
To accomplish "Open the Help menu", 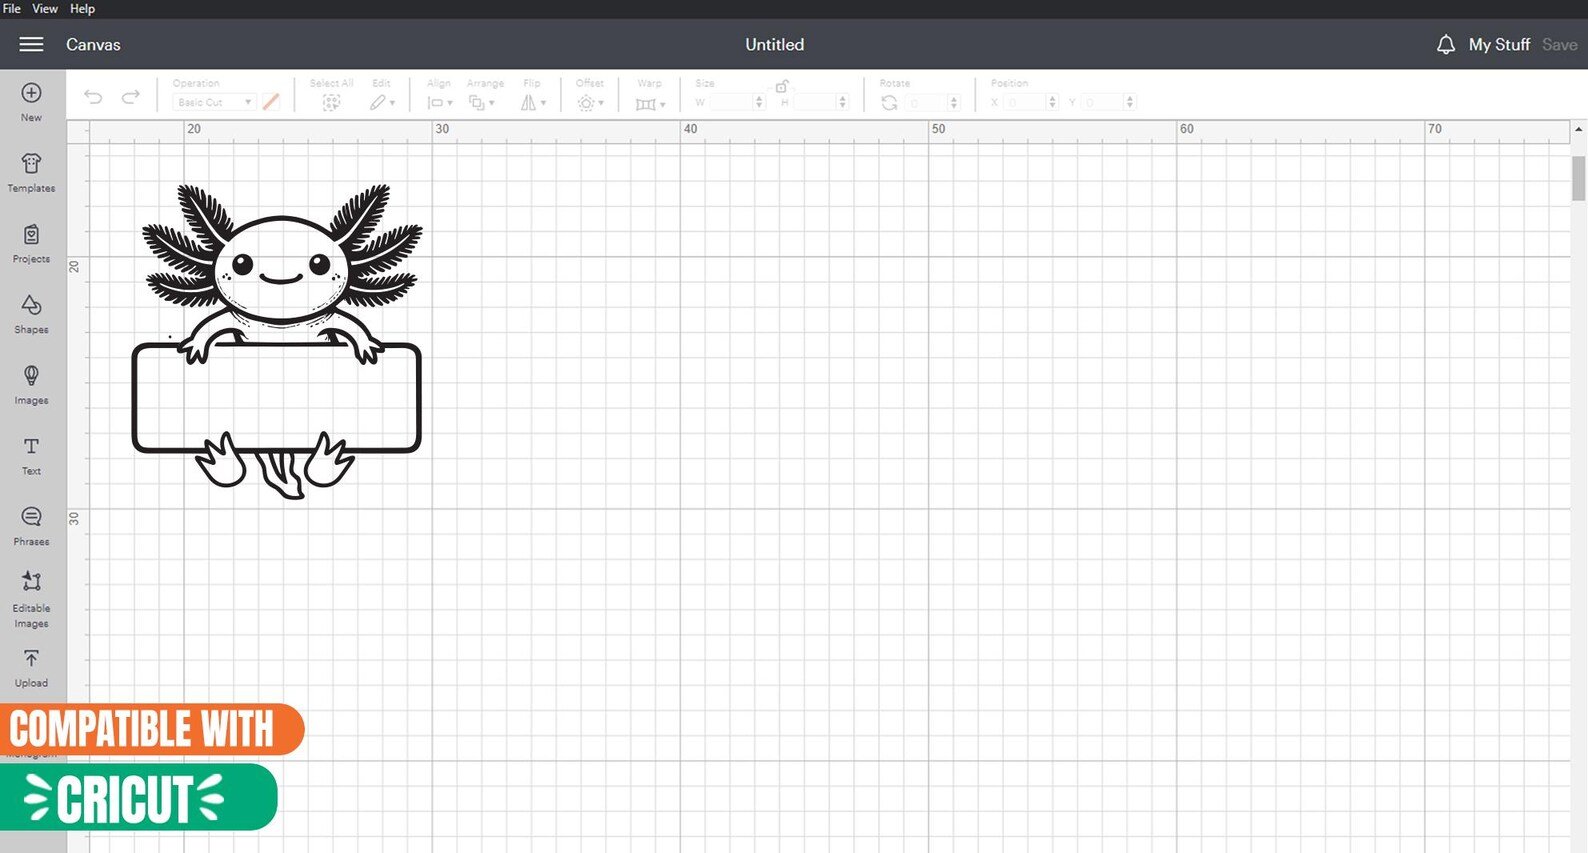I will (x=82, y=8).
